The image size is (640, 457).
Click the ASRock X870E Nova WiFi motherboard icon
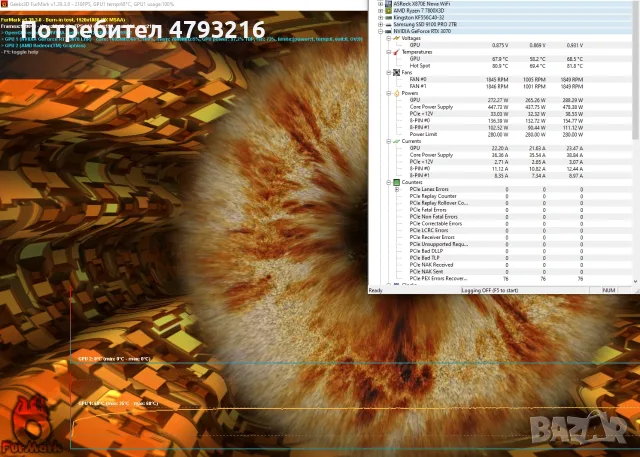click(x=388, y=4)
